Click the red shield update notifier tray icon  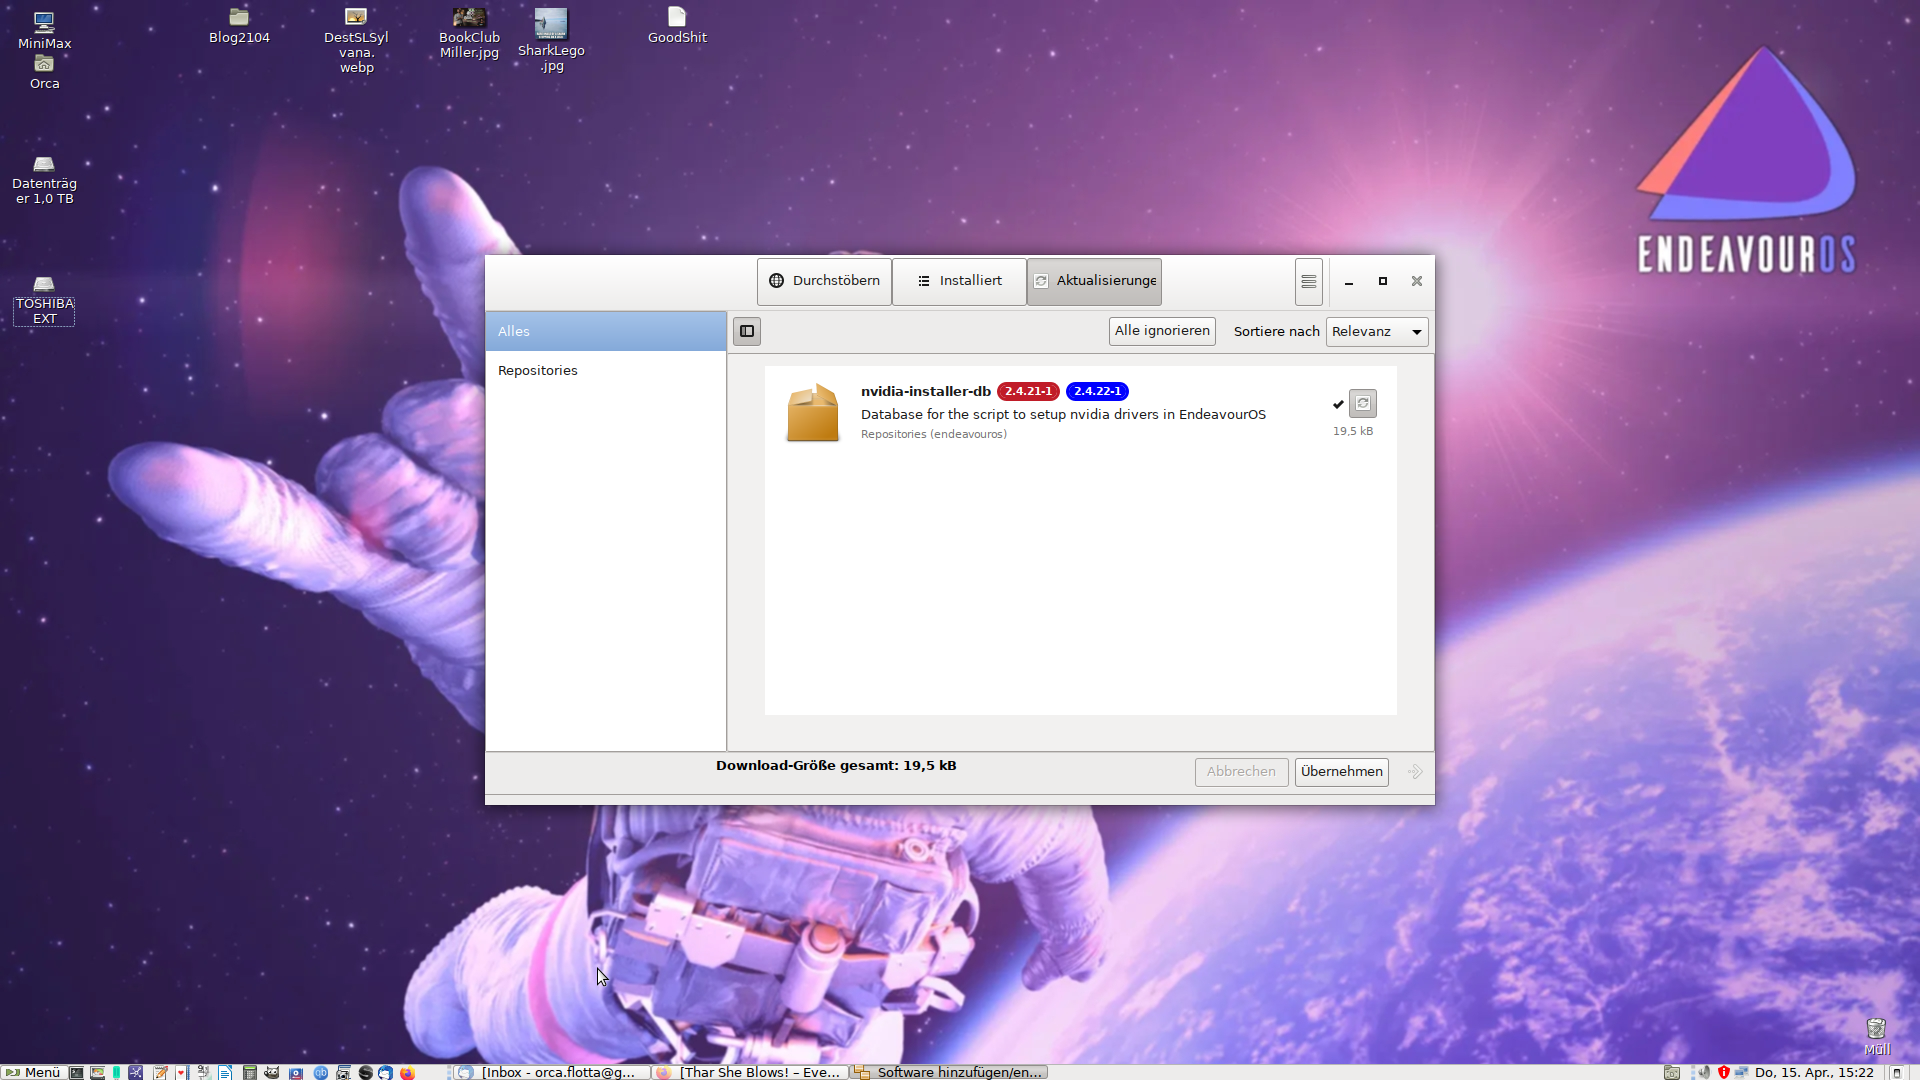(x=1724, y=1072)
